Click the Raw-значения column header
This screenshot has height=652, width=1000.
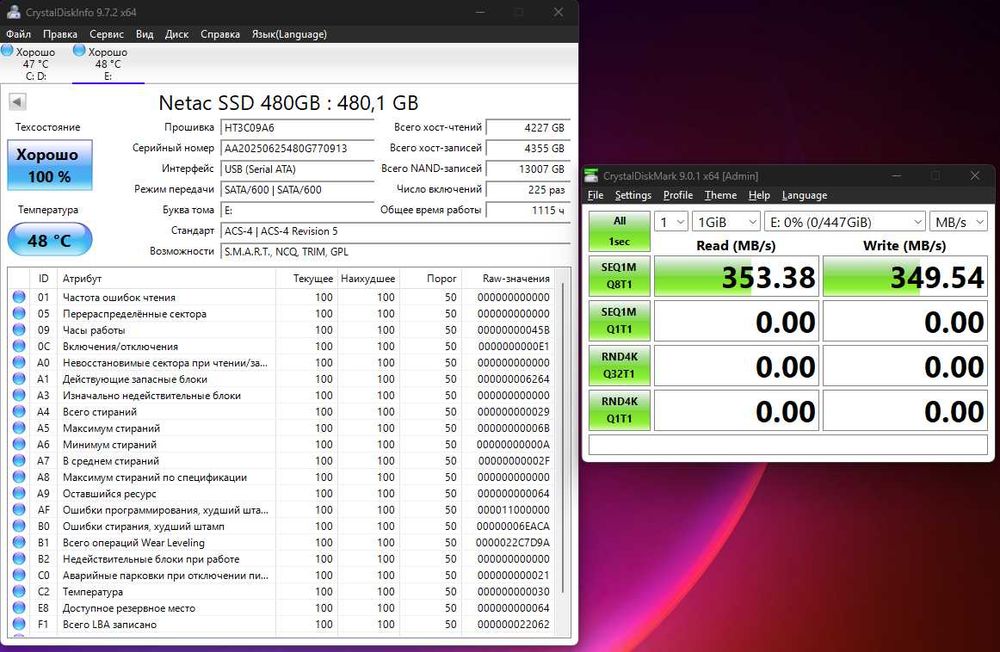(508, 278)
